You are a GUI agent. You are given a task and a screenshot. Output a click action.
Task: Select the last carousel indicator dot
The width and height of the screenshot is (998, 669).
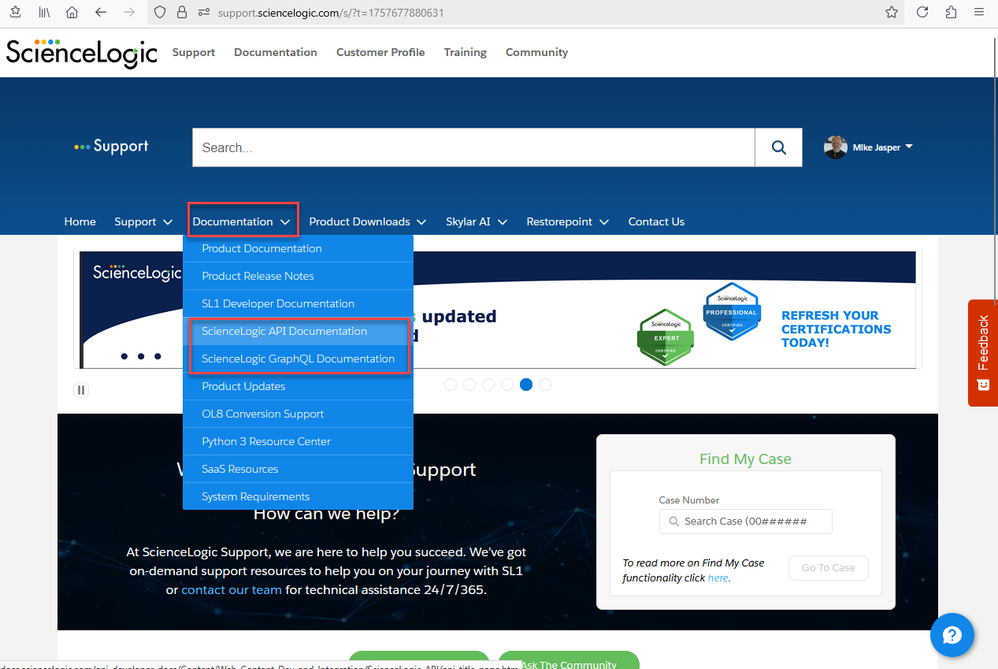coord(545,384)
